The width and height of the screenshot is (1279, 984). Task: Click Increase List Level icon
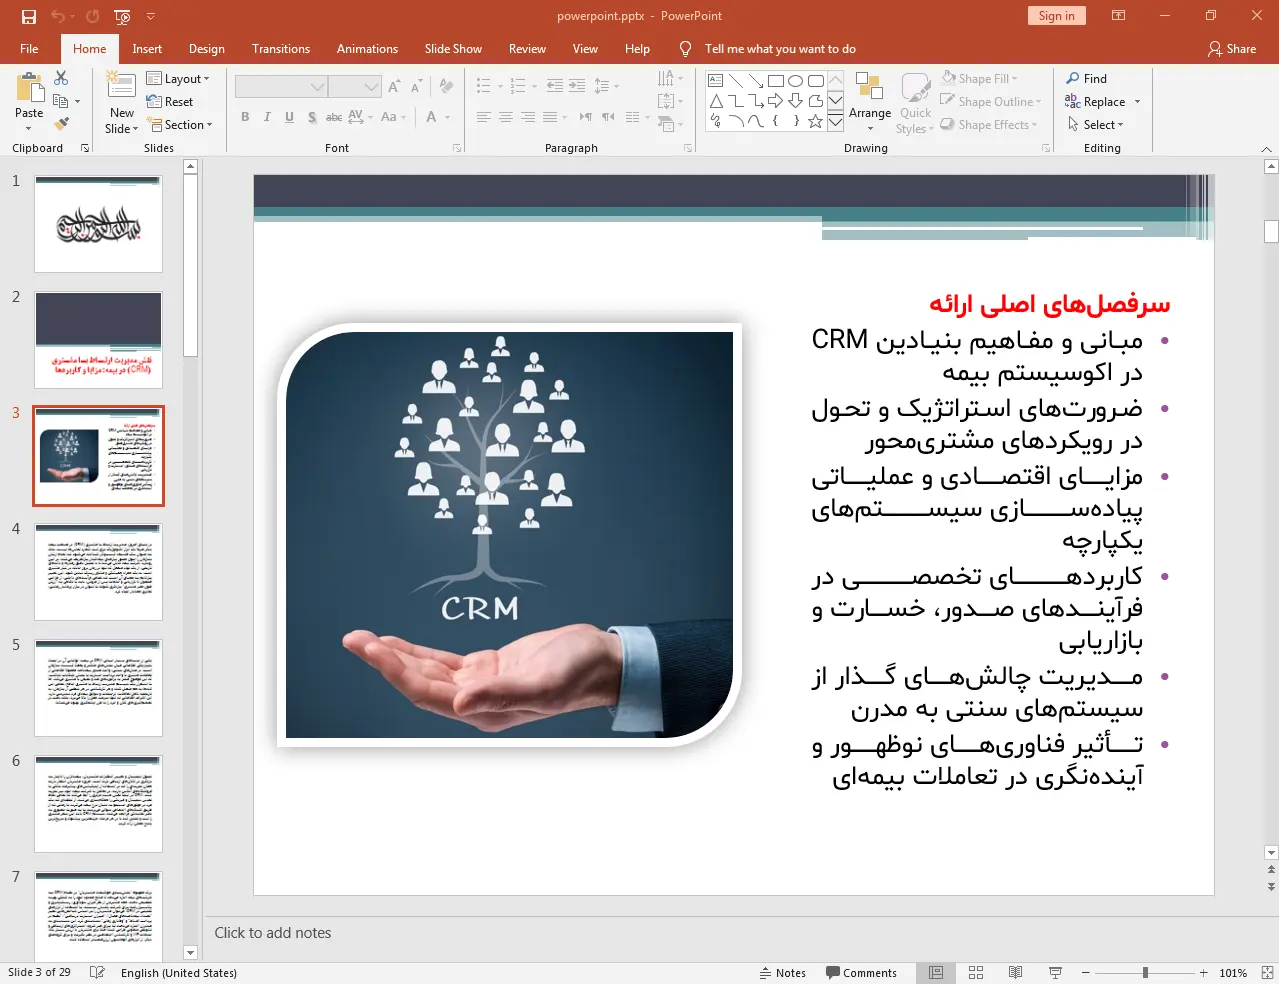[x=577, y=87]
